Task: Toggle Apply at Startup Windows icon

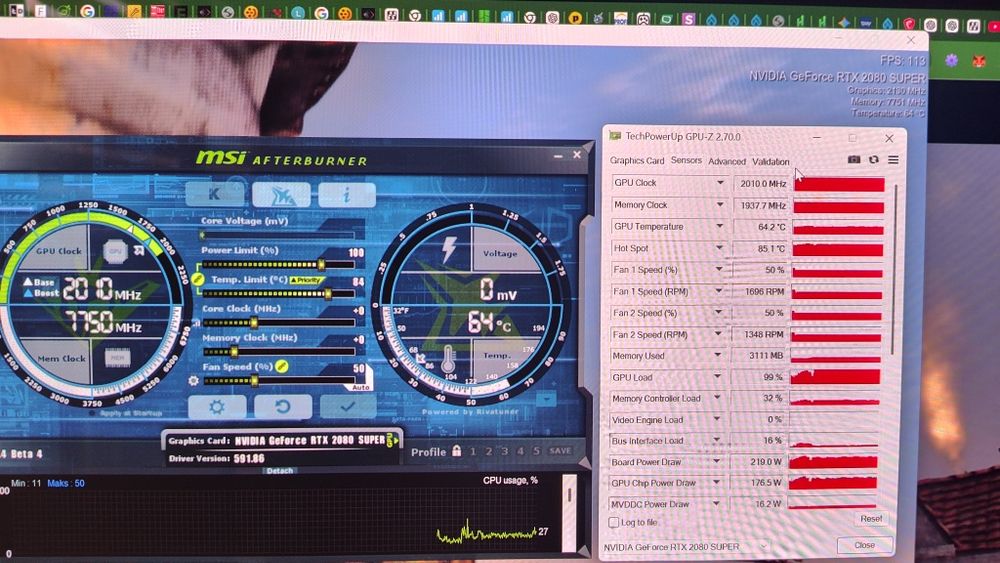Action: coord(92,413)
